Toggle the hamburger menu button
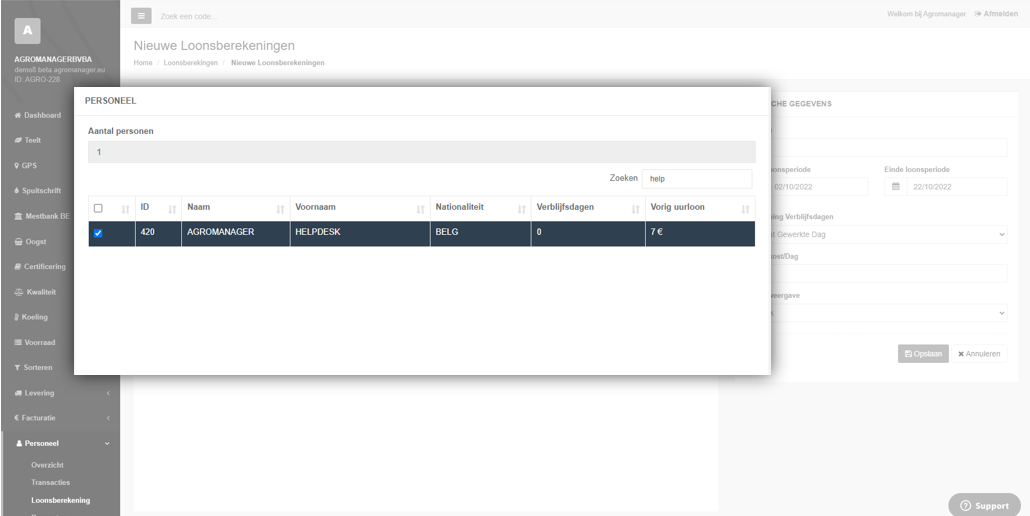1030x516 pixels. 141,16
